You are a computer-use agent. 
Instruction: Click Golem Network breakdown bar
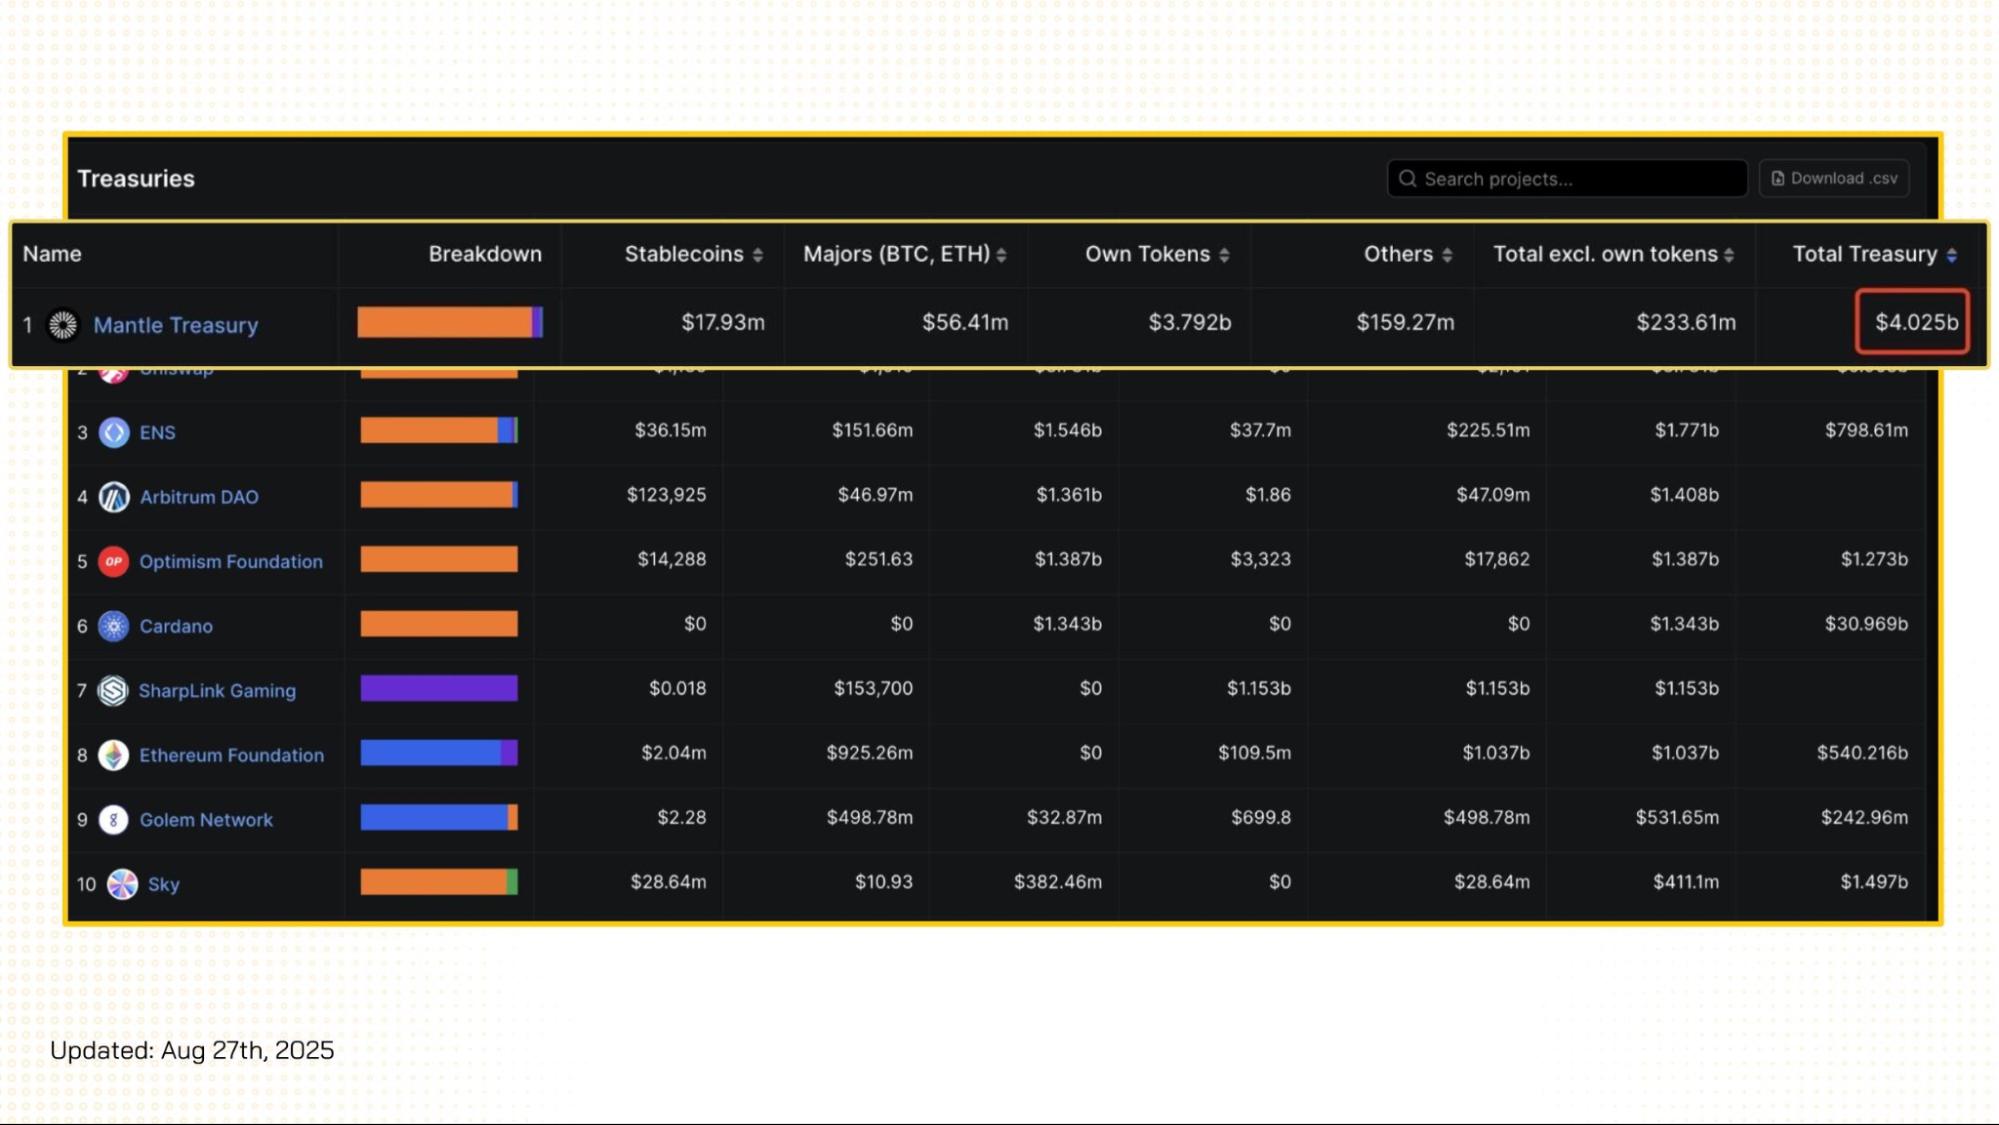pyautogui.click(x=439, y=817)
